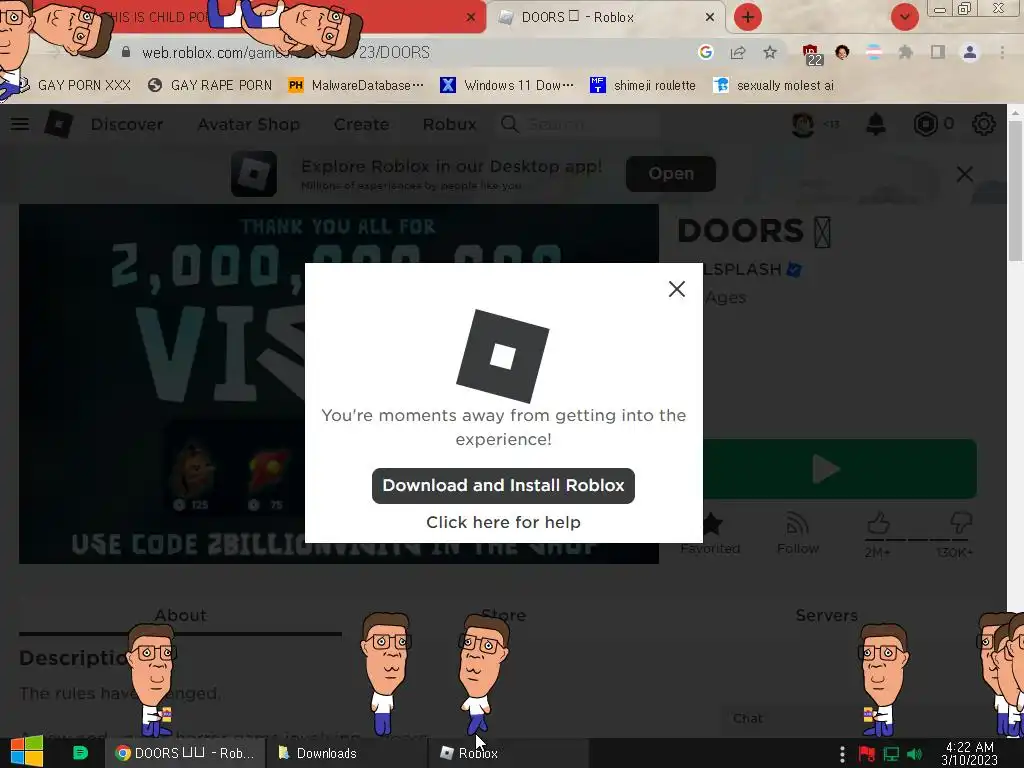Open Avatar Shop in Roblox navigation

248,124
